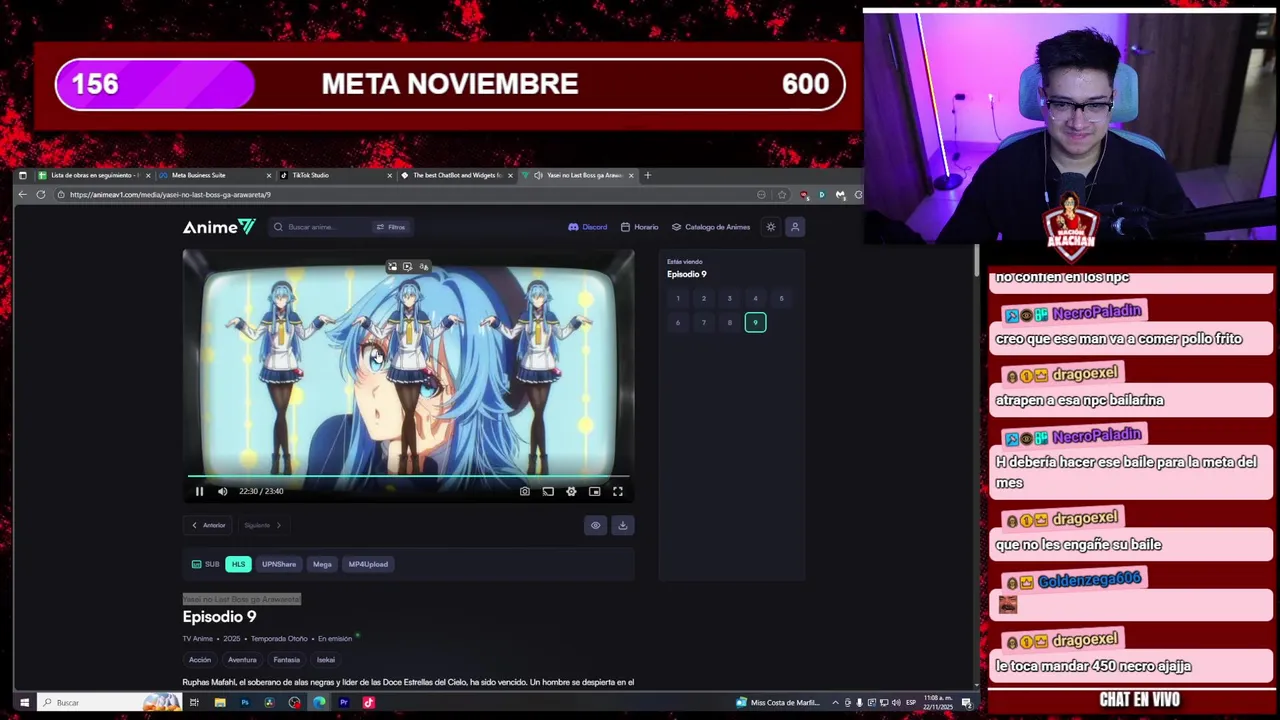
Task: Close the TikTok Studio browser tab
Action: coord(389,175)
